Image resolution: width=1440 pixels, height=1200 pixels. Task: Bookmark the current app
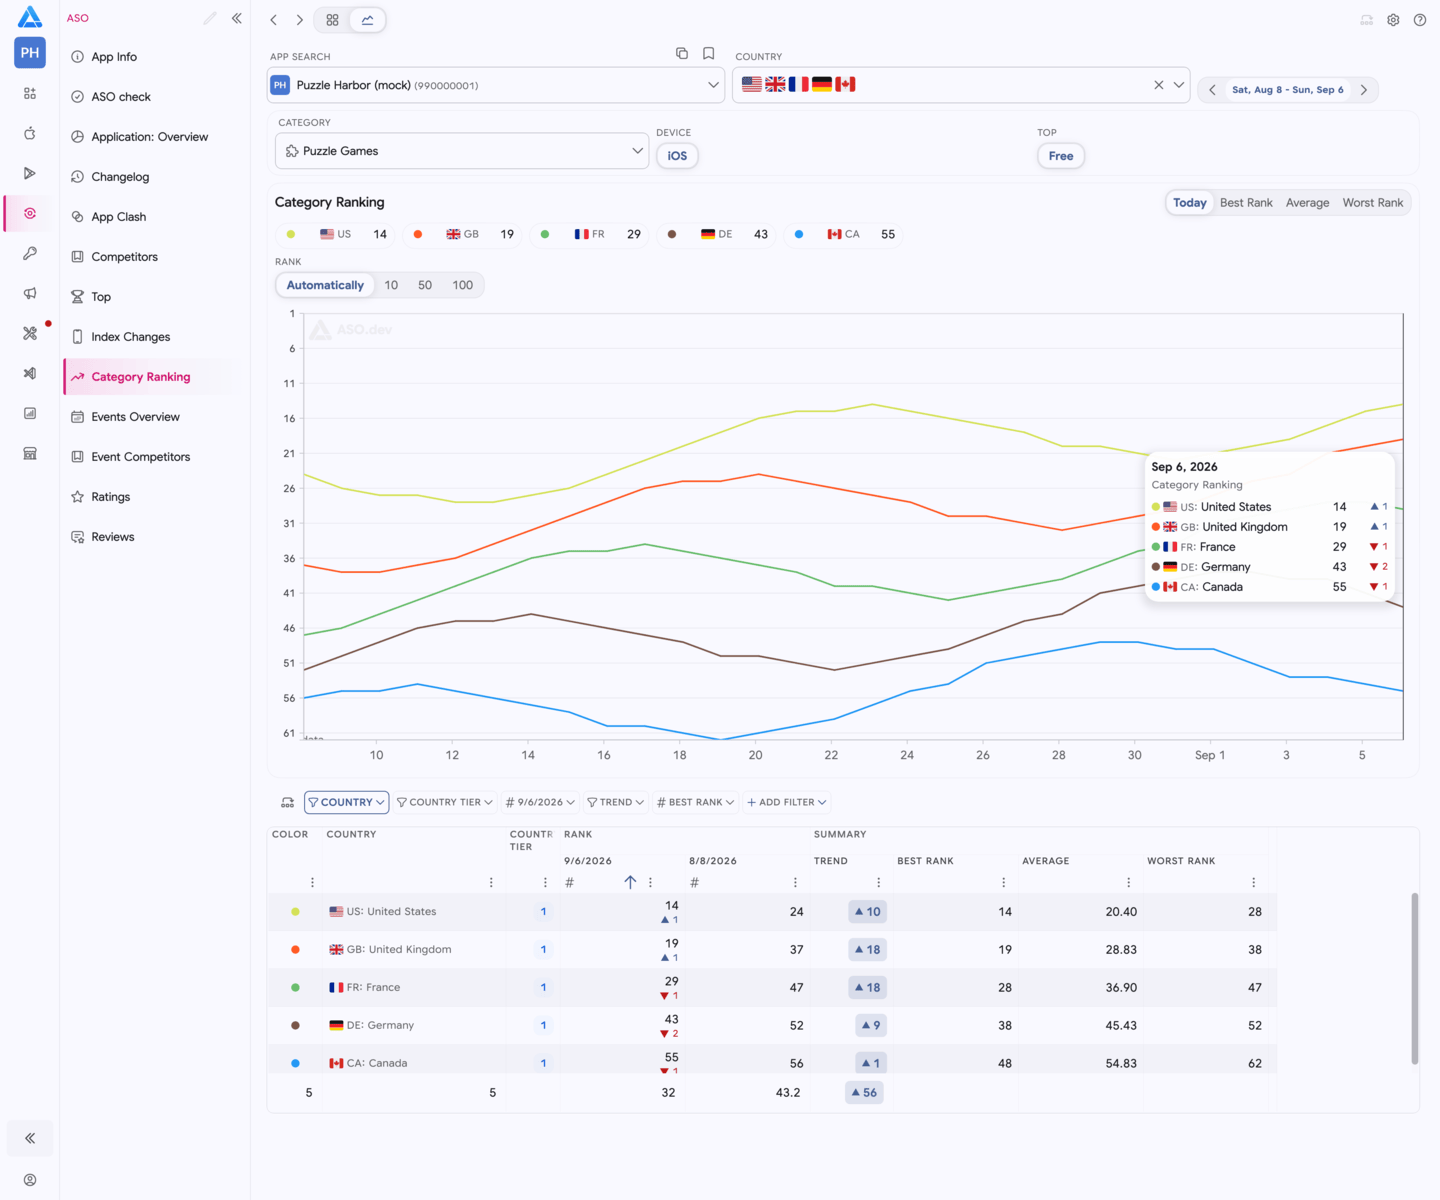coord(708,54)
